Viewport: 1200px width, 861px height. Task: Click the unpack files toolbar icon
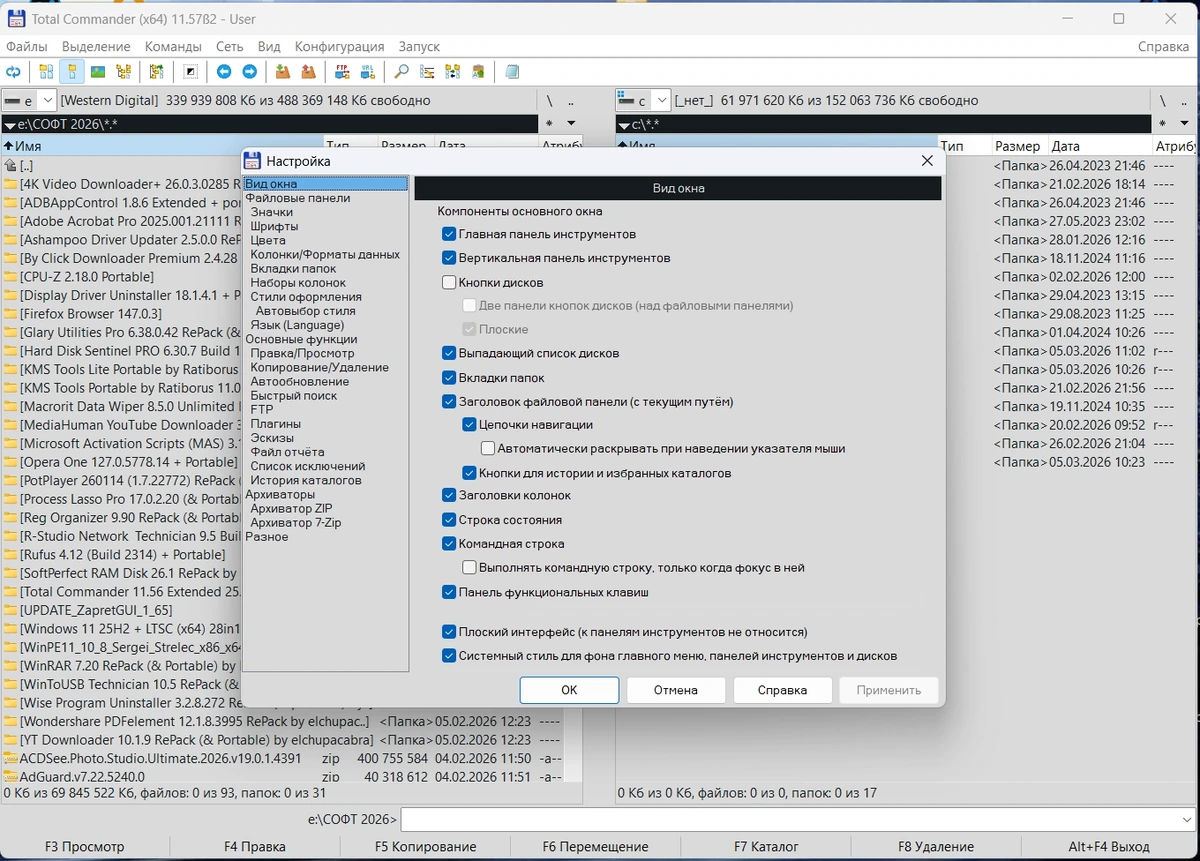pyautogui.click(x=309, y=72)
